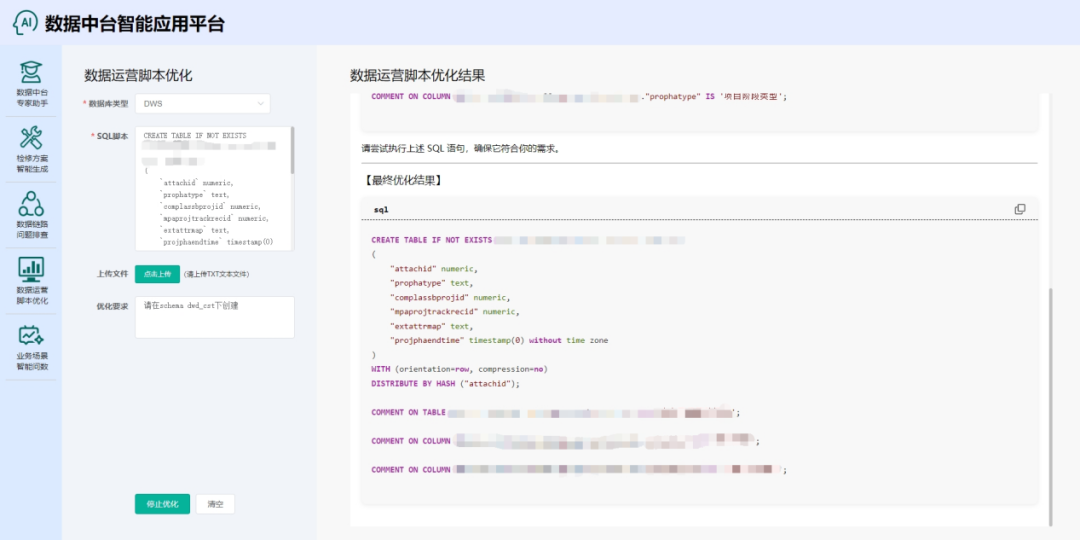This screenshot has height=540, width=1080.
Task: Click the 数据中台智能应用平台 title
Action: click(134, 23)
